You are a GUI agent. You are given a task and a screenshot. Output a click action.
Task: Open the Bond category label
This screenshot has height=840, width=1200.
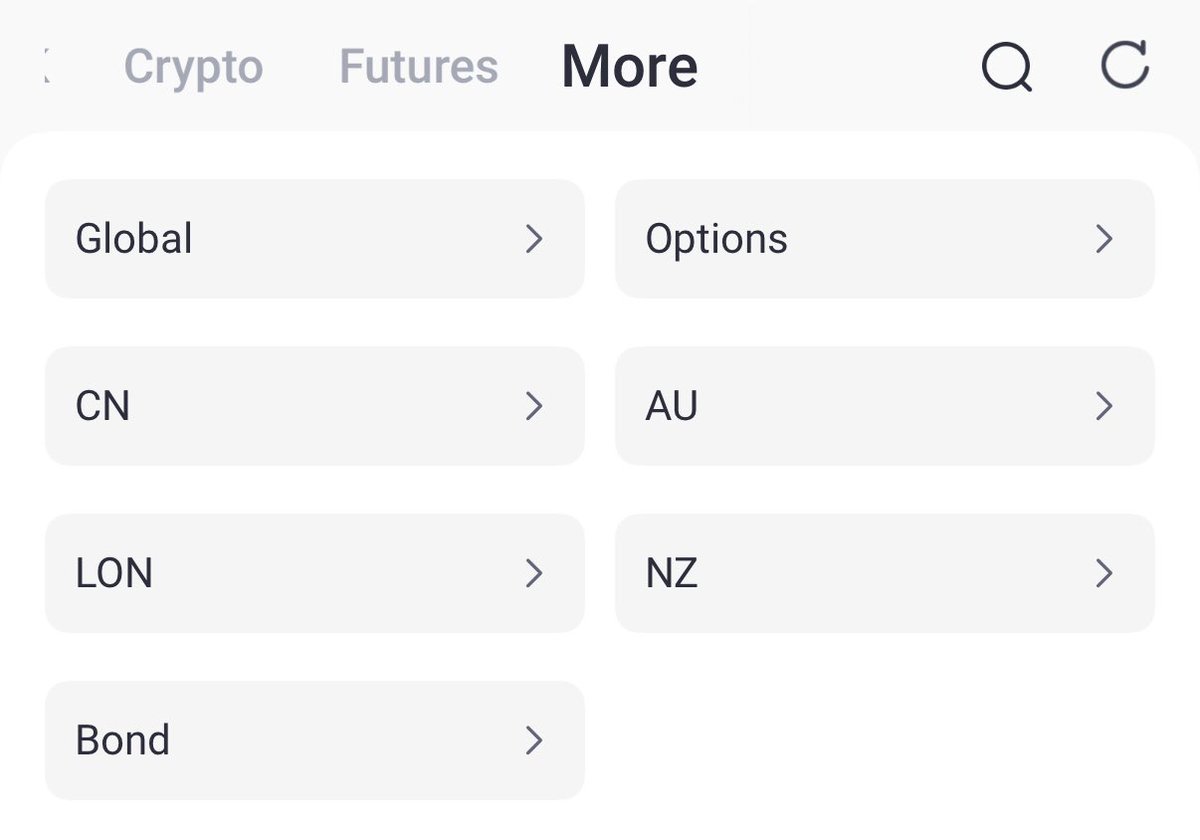pyautogui.click(x=123, y=740)
